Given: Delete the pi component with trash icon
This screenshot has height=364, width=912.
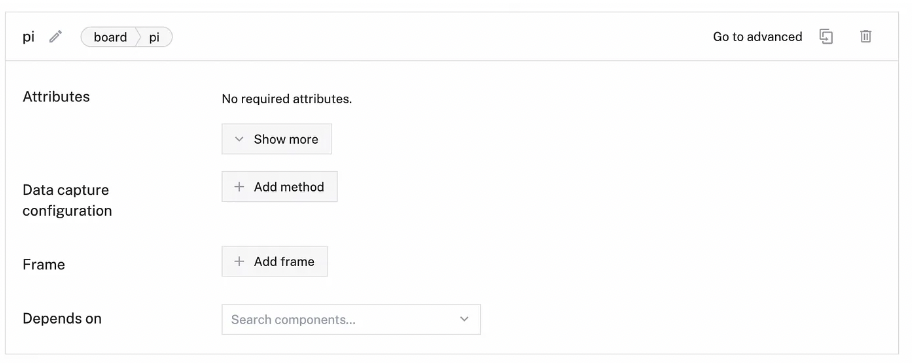Looking at the screenshot, I should click(x=865, y=37).
